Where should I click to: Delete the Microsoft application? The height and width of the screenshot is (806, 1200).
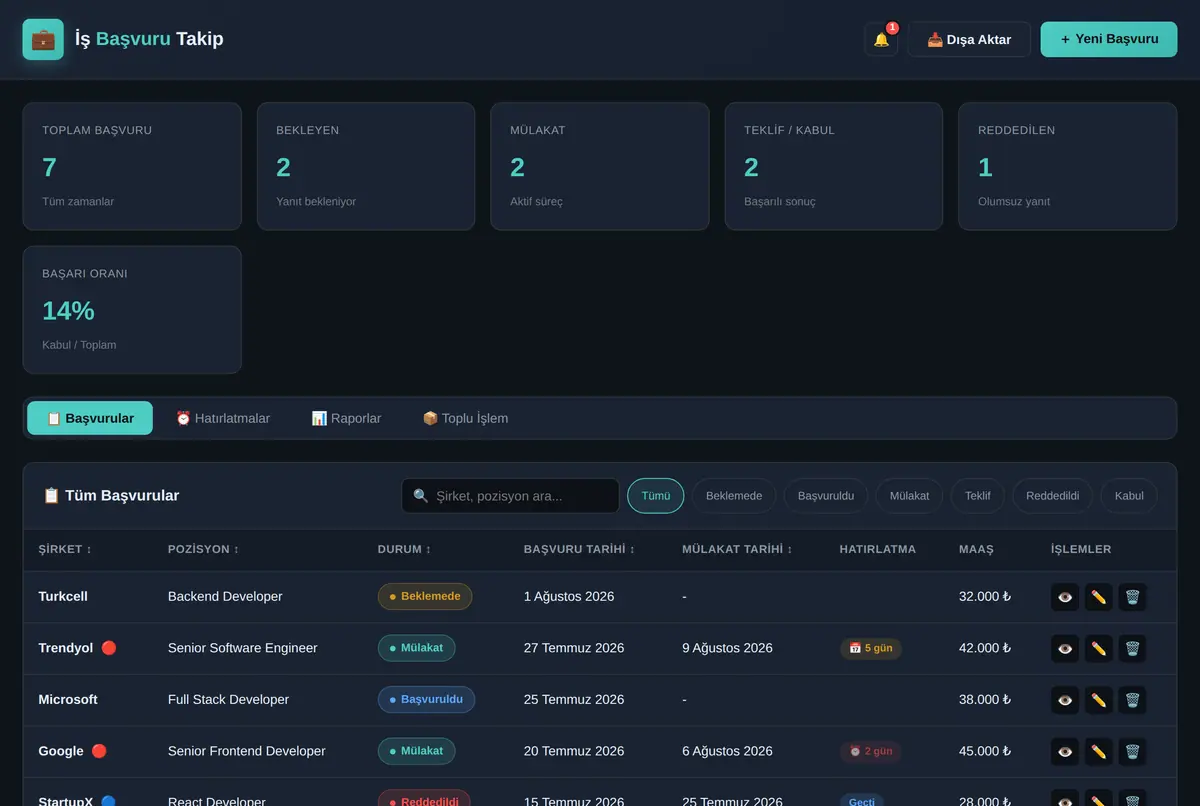1132,700
